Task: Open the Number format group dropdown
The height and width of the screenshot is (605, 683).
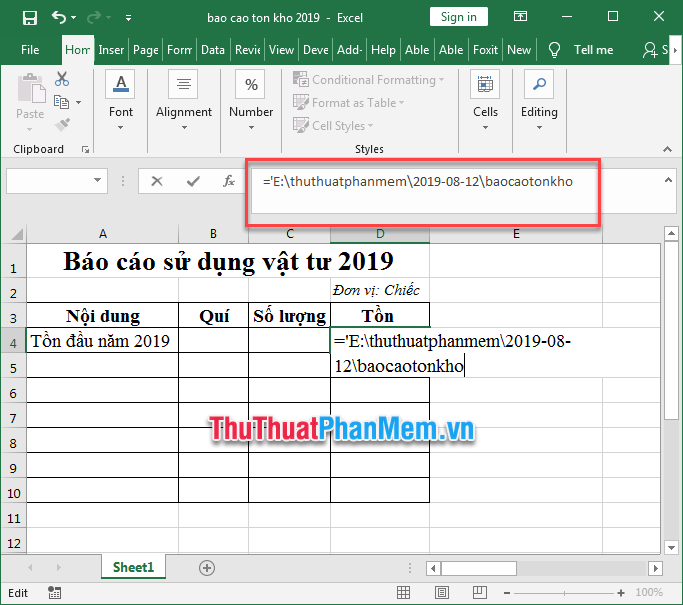Action: [251, 100]
